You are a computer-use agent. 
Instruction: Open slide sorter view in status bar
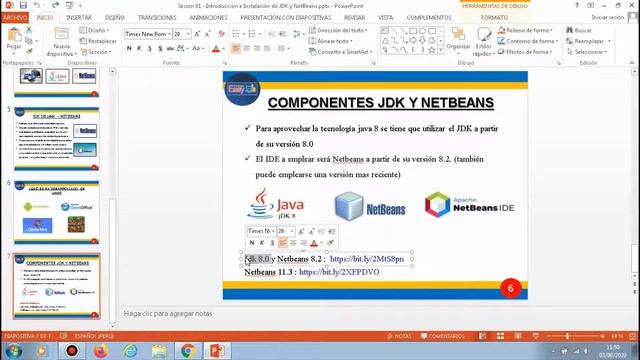point(500,336)
